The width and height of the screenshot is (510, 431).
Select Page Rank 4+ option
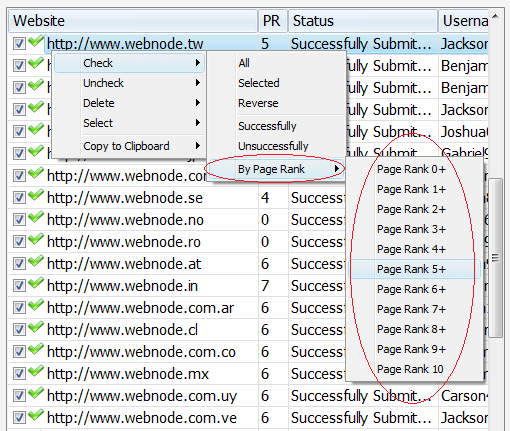pos(414,249)
